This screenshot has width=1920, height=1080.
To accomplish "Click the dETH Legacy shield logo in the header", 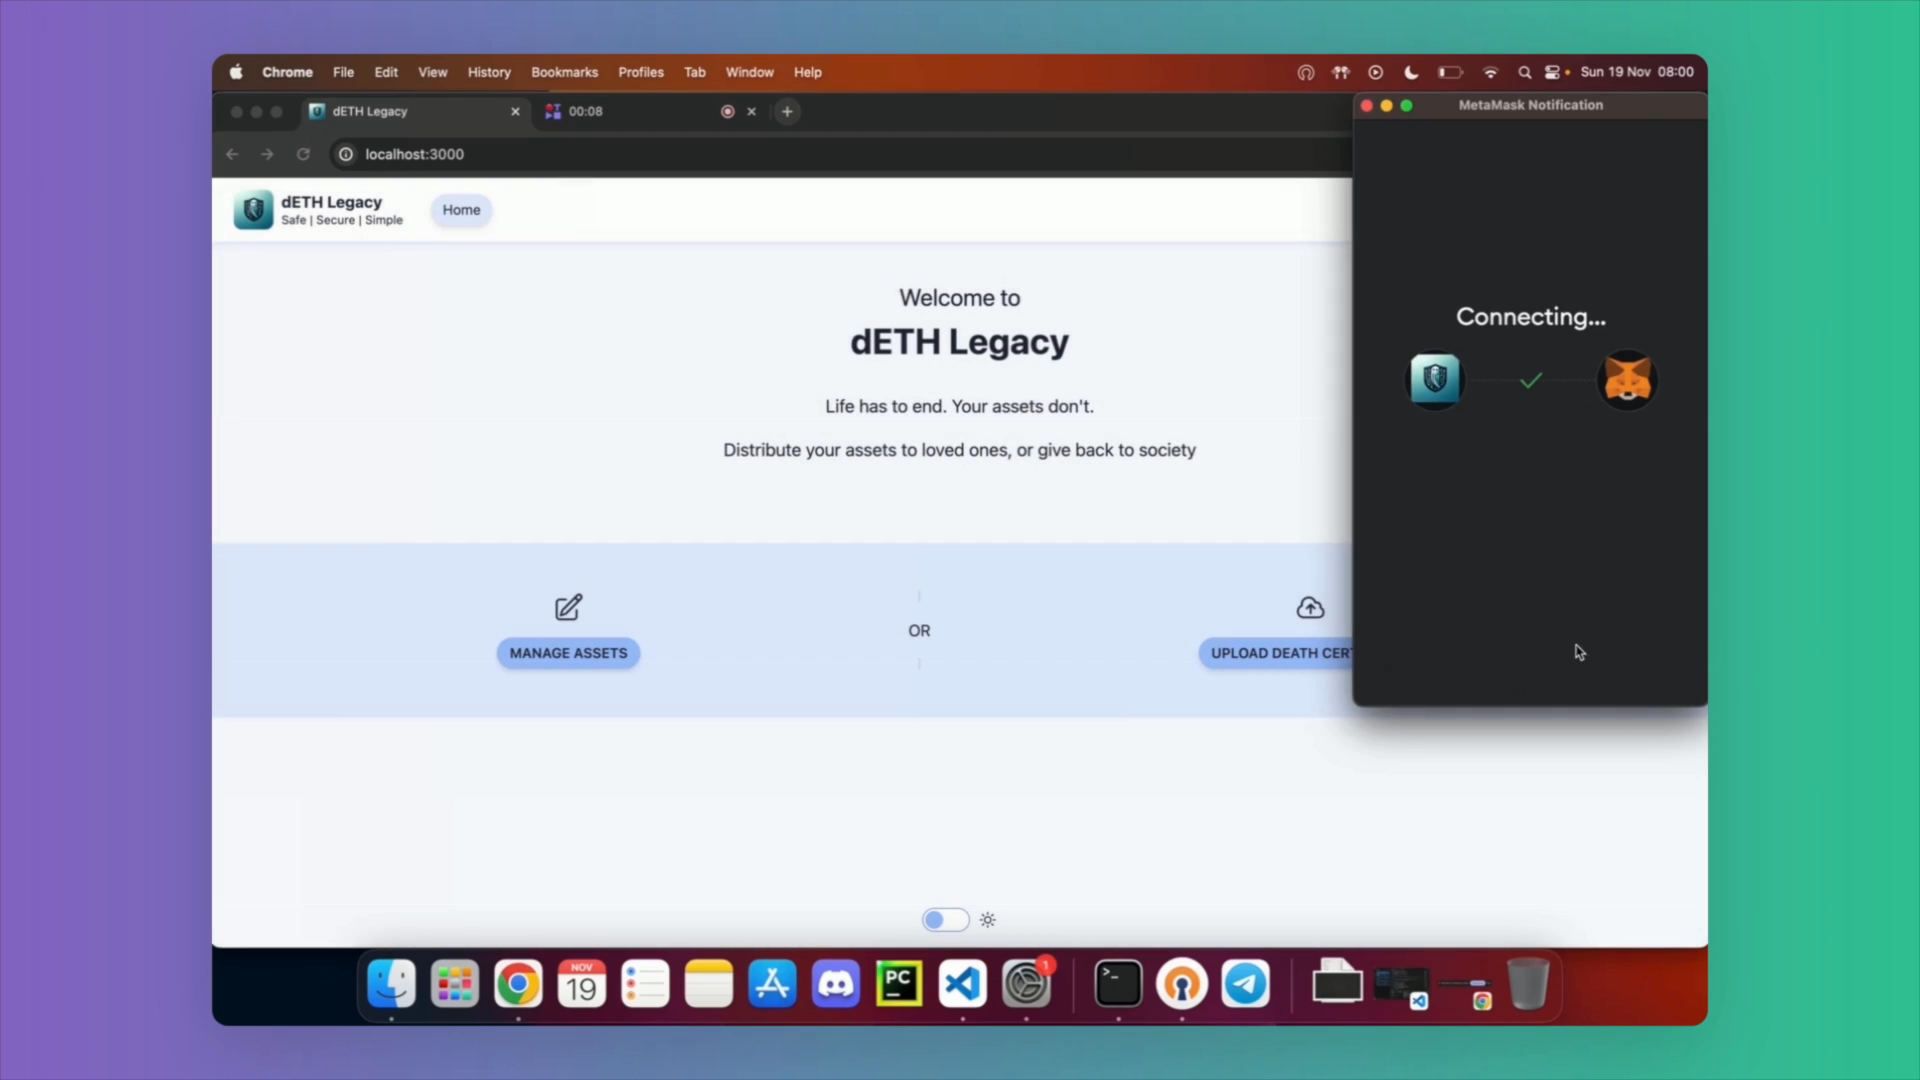I will [x=253, y=210].
